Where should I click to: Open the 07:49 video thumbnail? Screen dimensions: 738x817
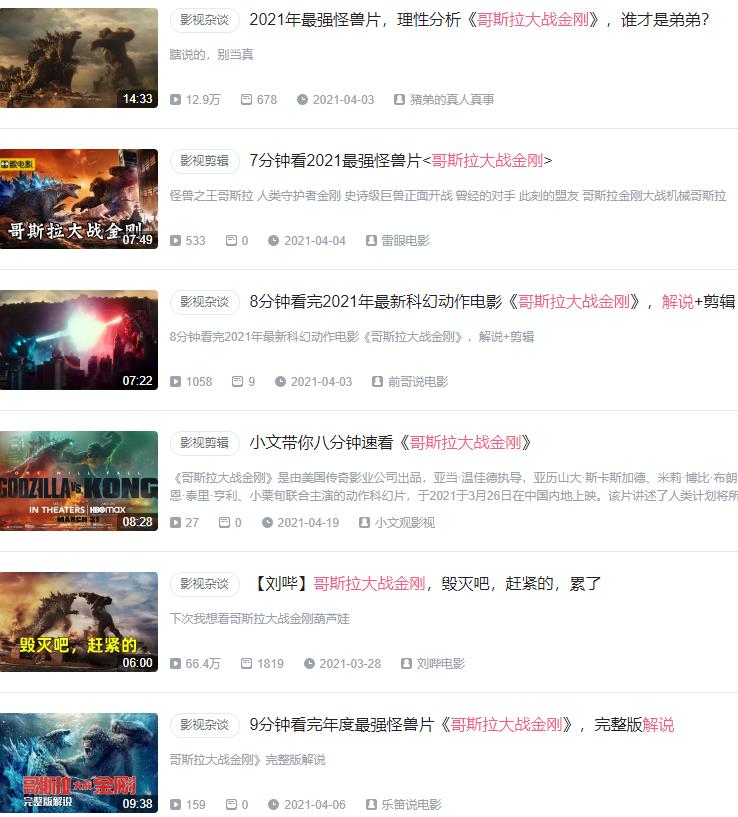tap(79, 199)
